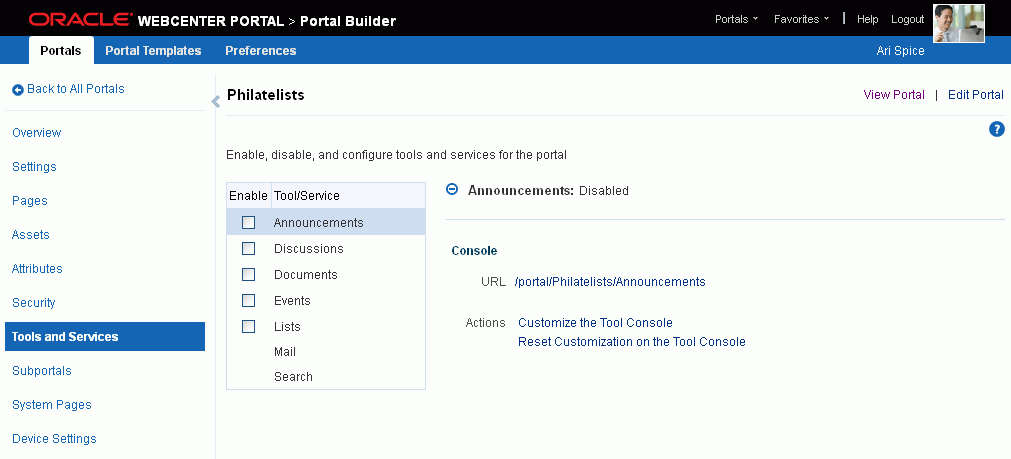Click the Back to All Portals arrow icon

pyautogui.click(x=18, y=90)
